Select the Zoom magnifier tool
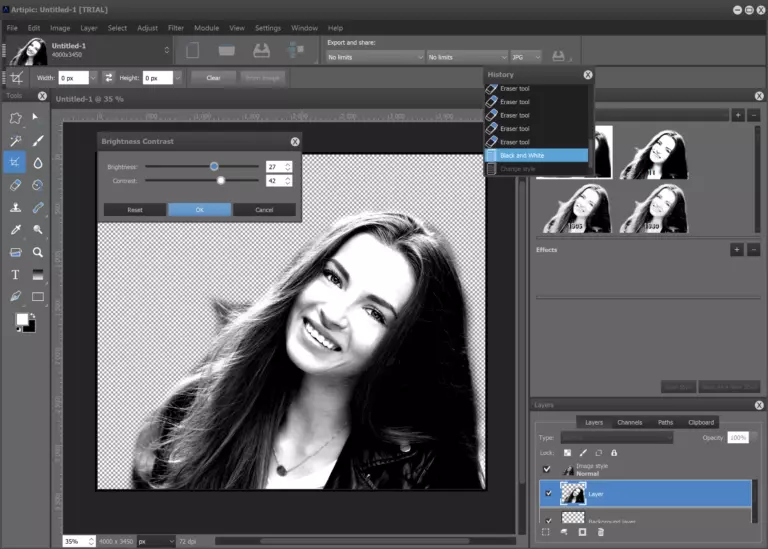This screenshot has height=549, width=768. tap(38, 252)
